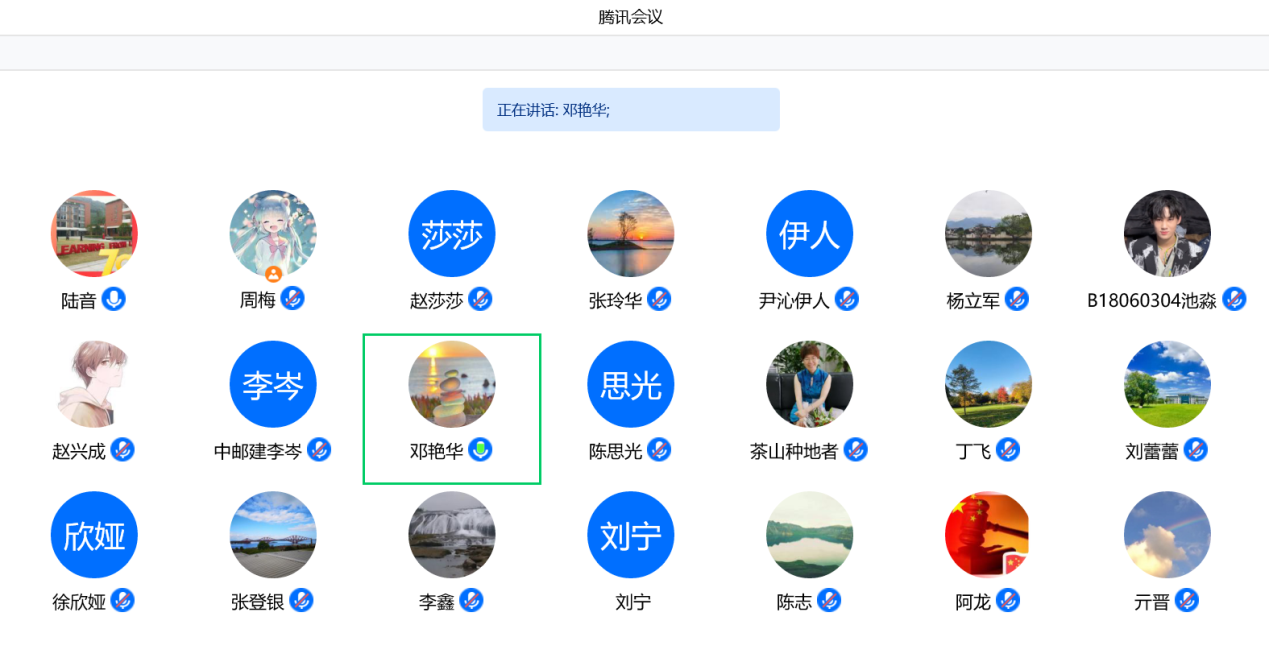Screen dimensions: 1269x658
Task: Click the name label 杨立军
Action: (973, 300)
